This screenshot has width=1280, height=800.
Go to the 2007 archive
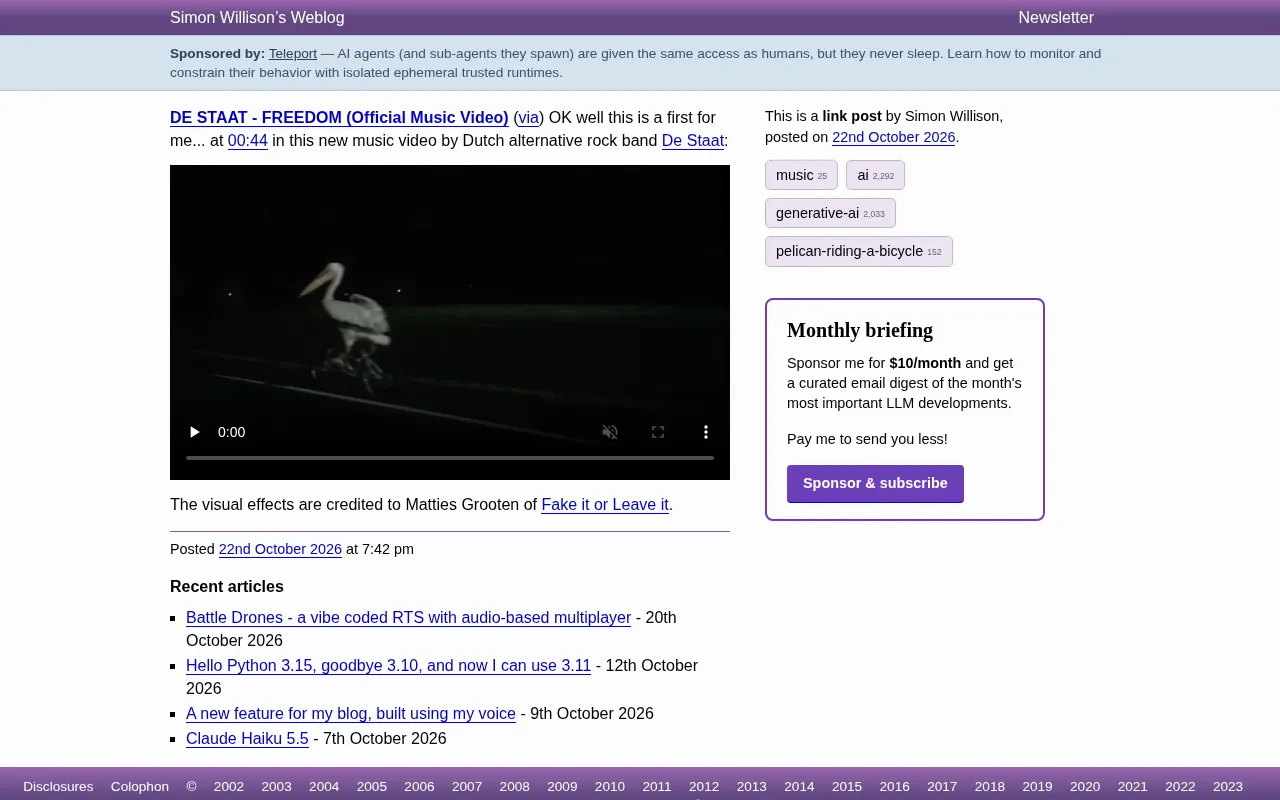pos(467,787)
